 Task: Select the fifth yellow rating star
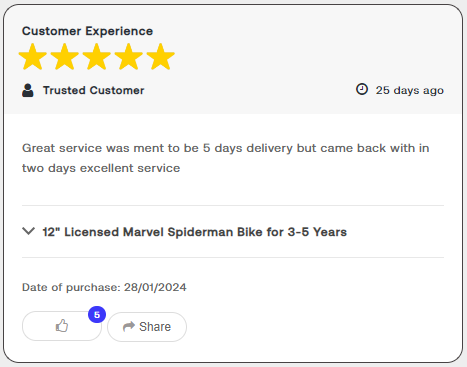pyautogui.click(x=161, y=57)
